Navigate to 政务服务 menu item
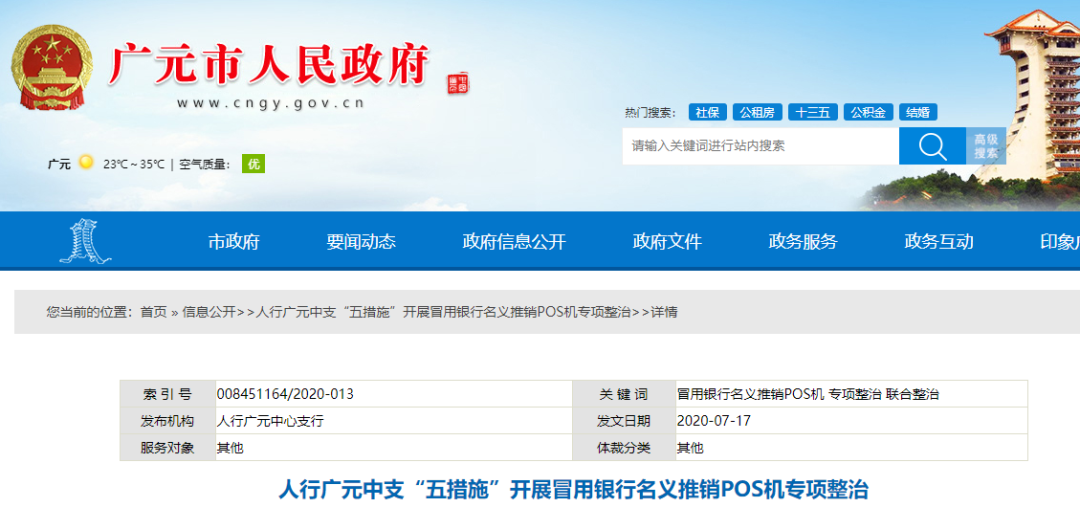The width and height of the screenshot is (1080, 507). 802,242
